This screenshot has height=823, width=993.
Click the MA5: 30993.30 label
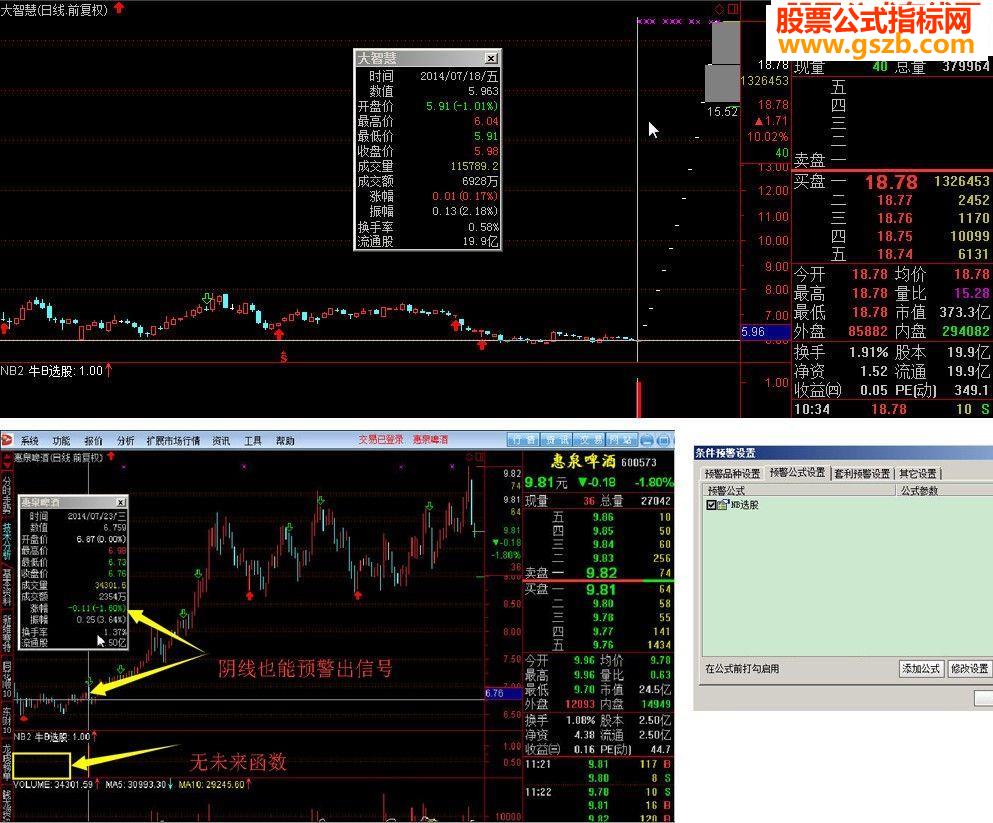coord(136,784)
